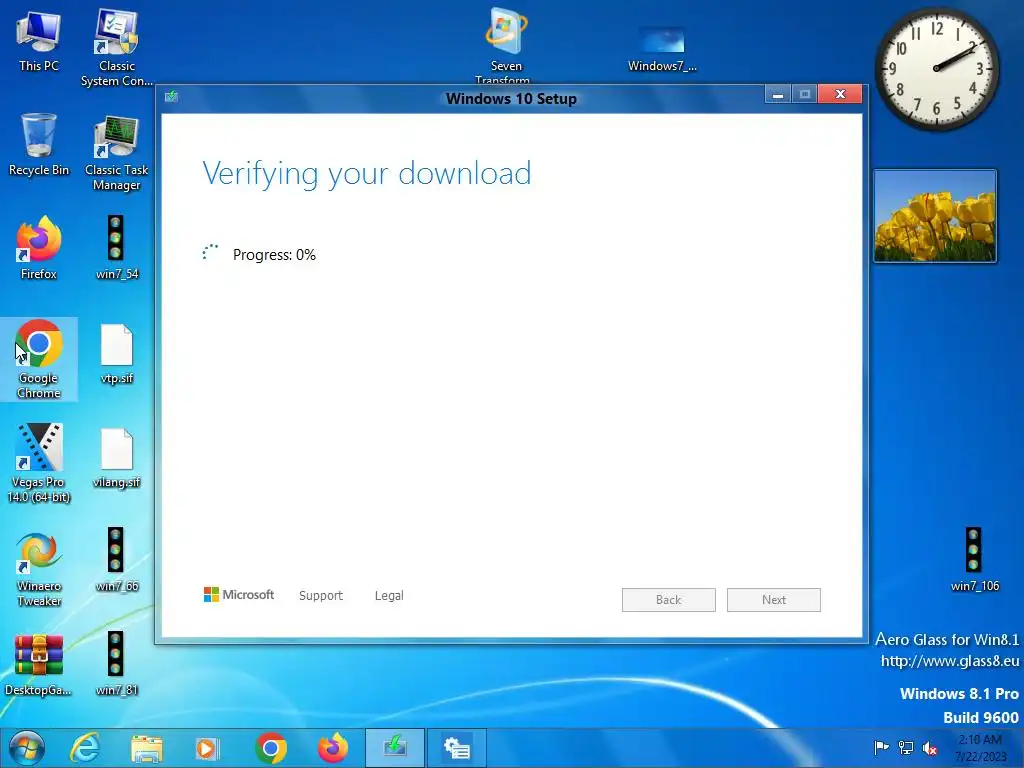Viewport: 1024px width, 768px height.
Task: Select the Windows7_... desktop icon
Action: [662, 49]
